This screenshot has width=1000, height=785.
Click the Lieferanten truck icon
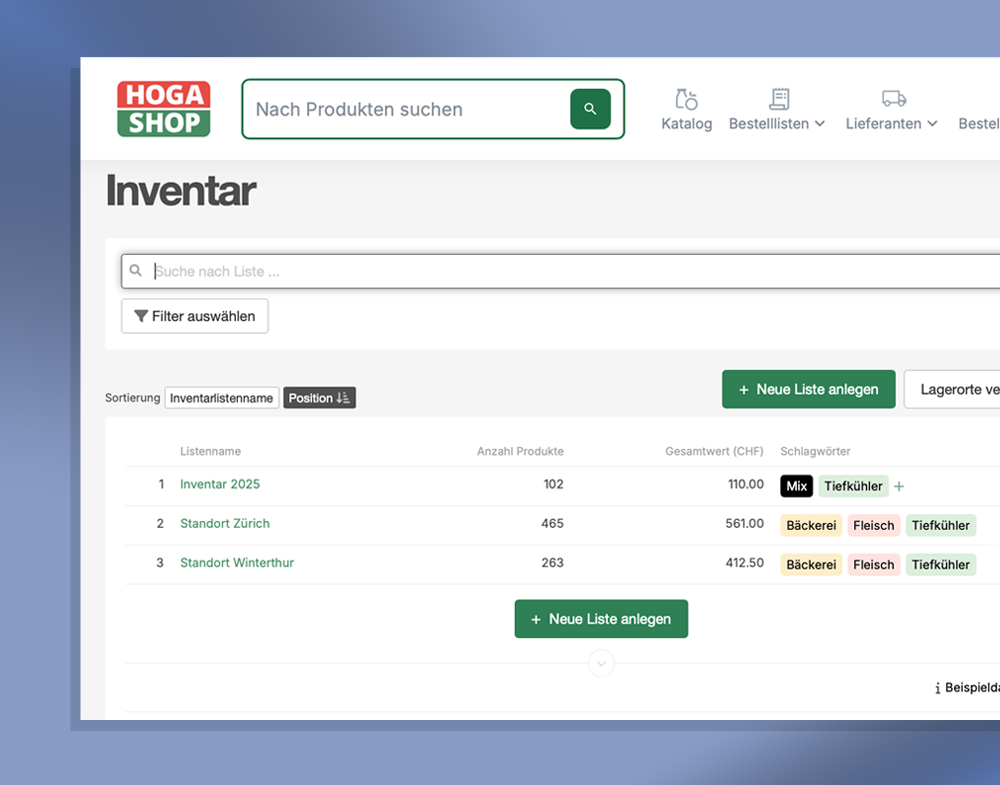pyautogui.click(x=893, y=99)
